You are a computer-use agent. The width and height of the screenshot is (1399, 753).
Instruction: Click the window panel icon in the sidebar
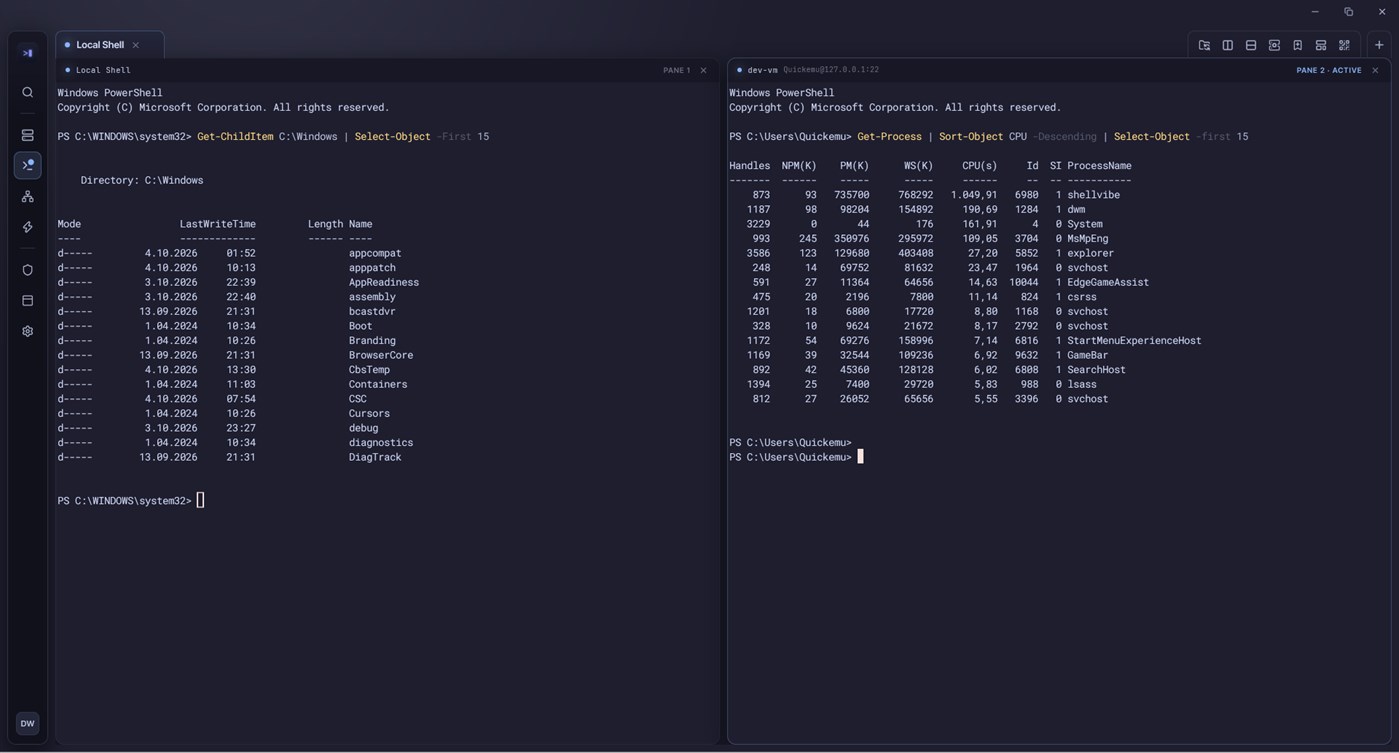click(28, 301)
